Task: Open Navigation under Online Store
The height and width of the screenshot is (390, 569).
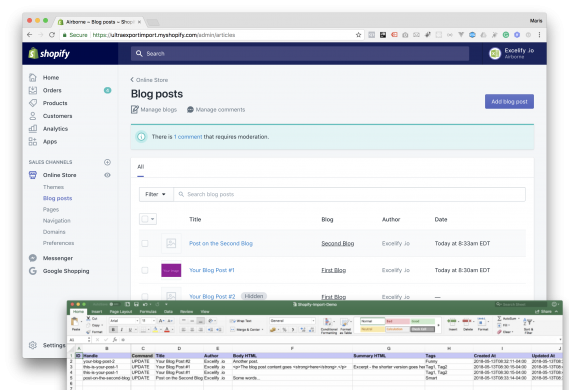Action: [x=57, y=221]
